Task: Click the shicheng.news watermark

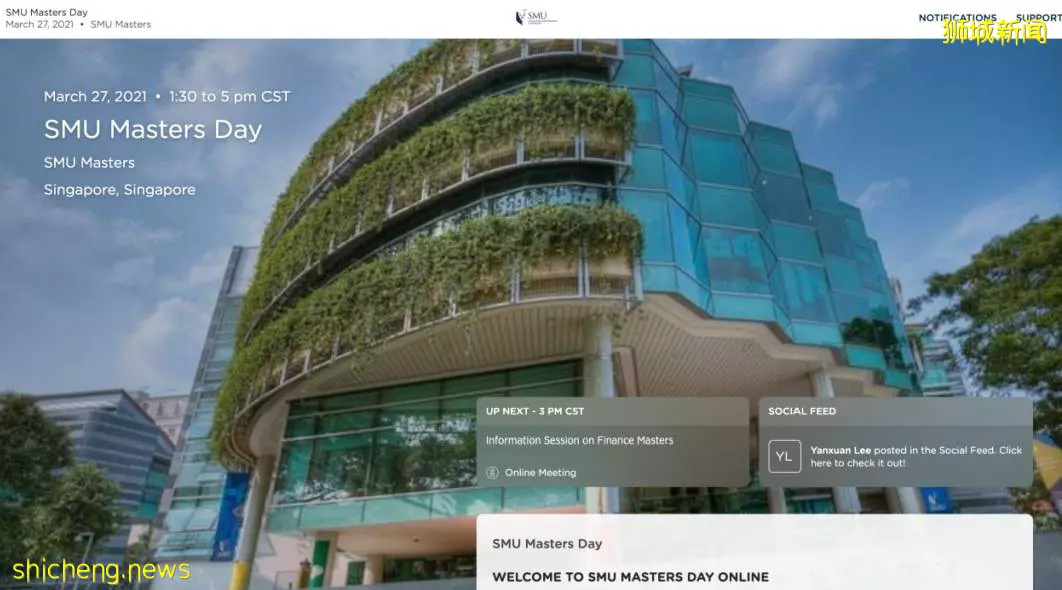Action: (x=101, y=570)
